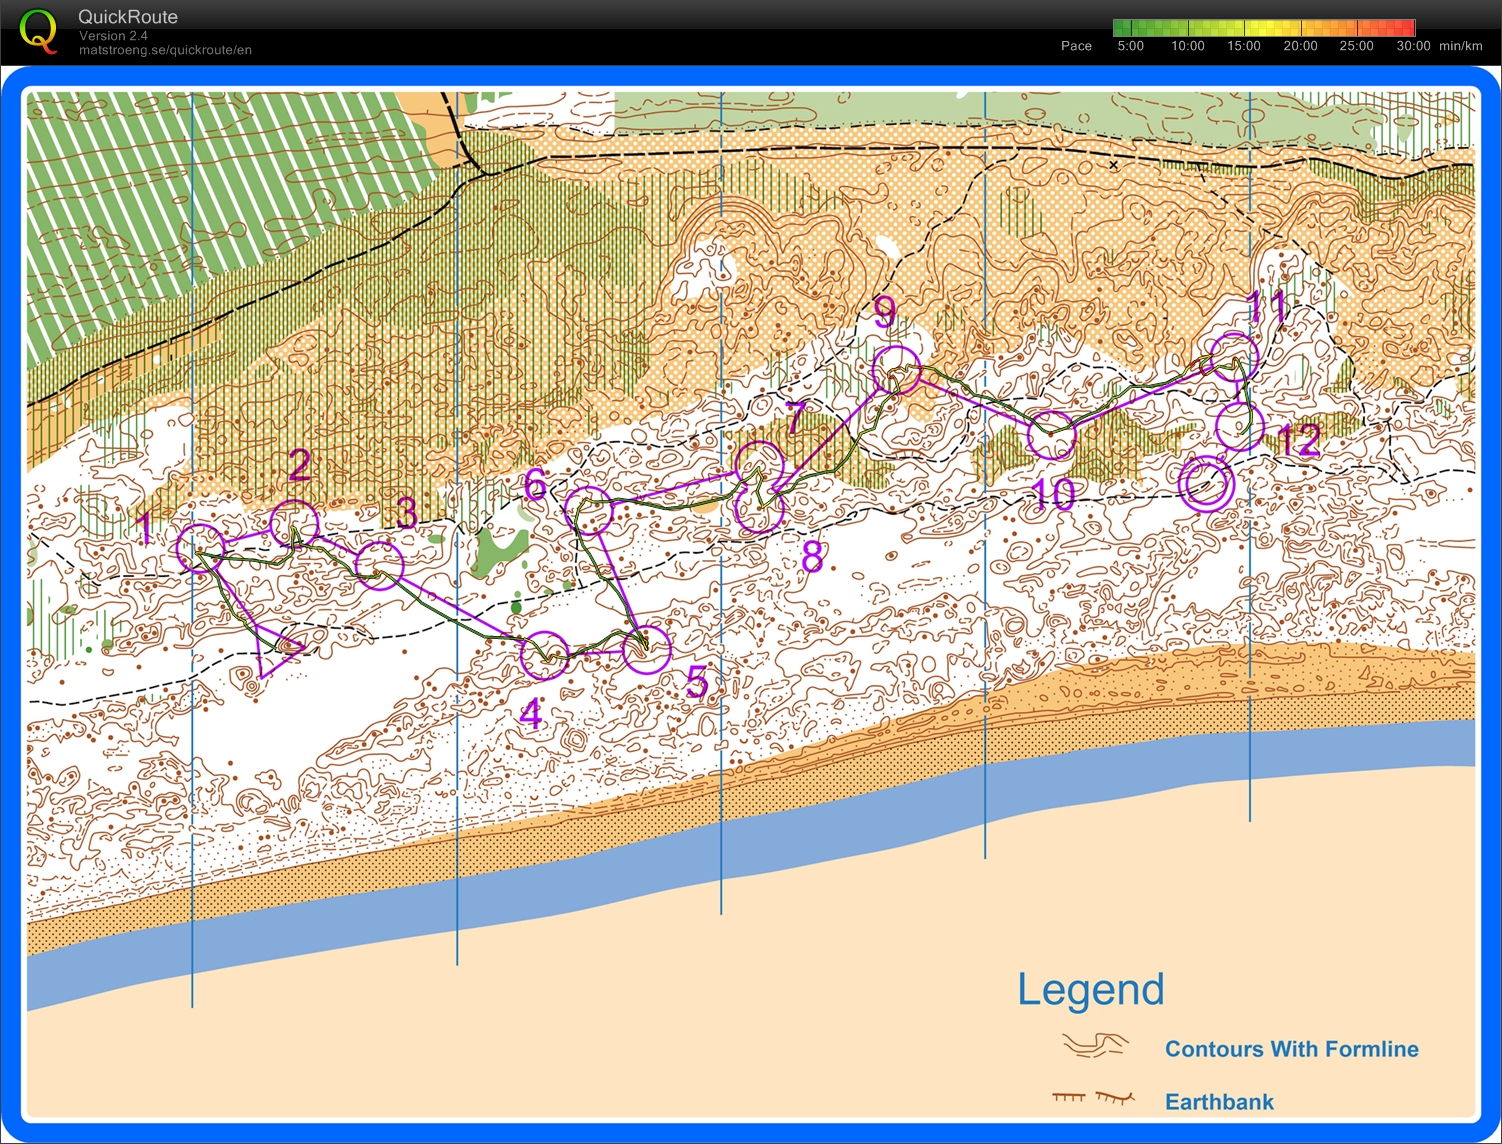Click the 30:00 pace scale label
This screenshot has width=1502, height=1144.
point(1412,46)
